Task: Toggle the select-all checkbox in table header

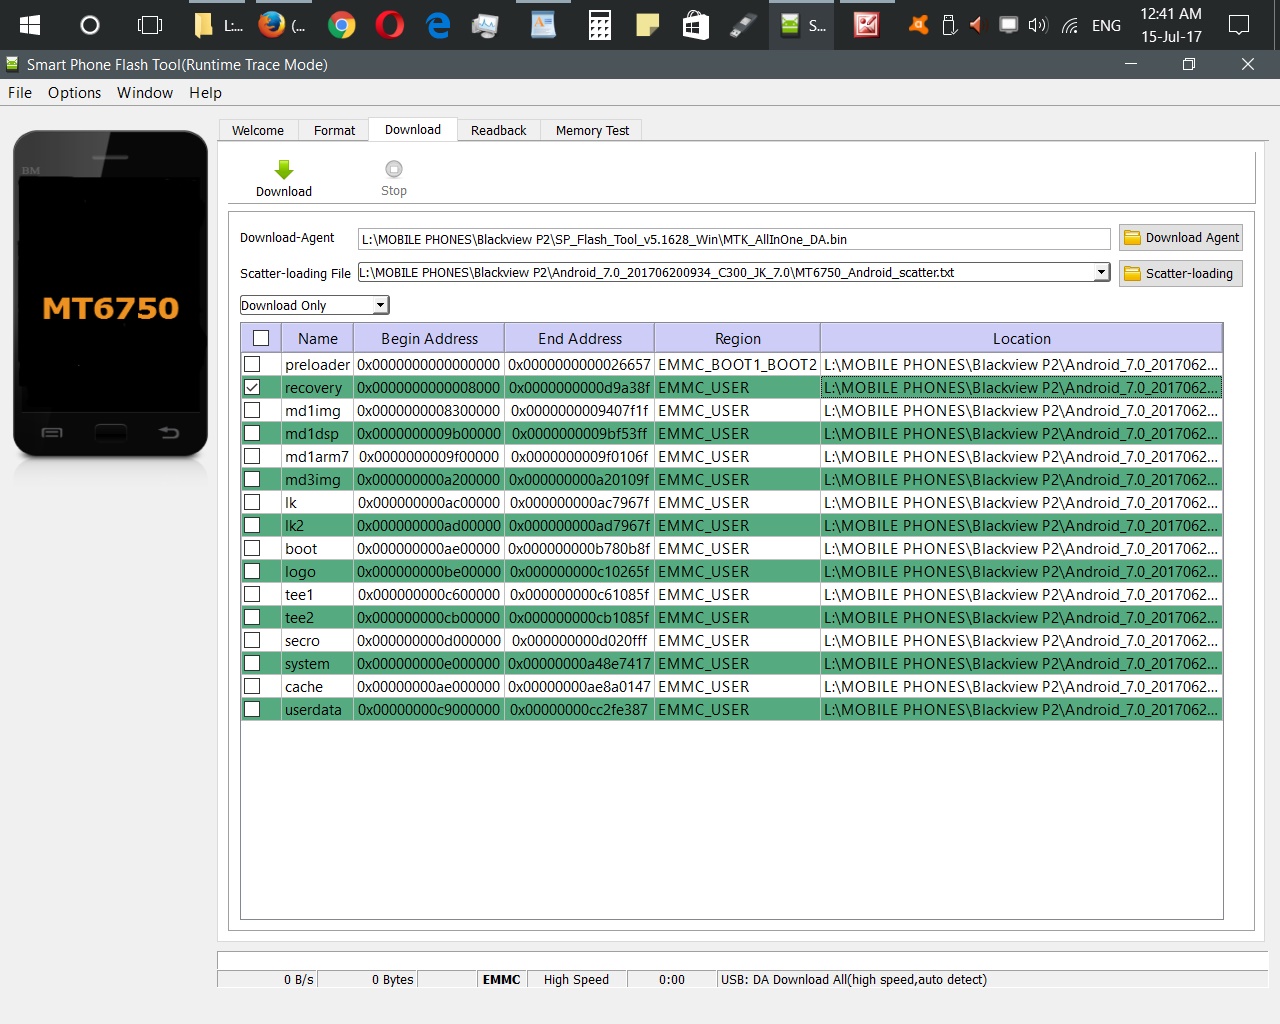Action: (x=261, y=338)
